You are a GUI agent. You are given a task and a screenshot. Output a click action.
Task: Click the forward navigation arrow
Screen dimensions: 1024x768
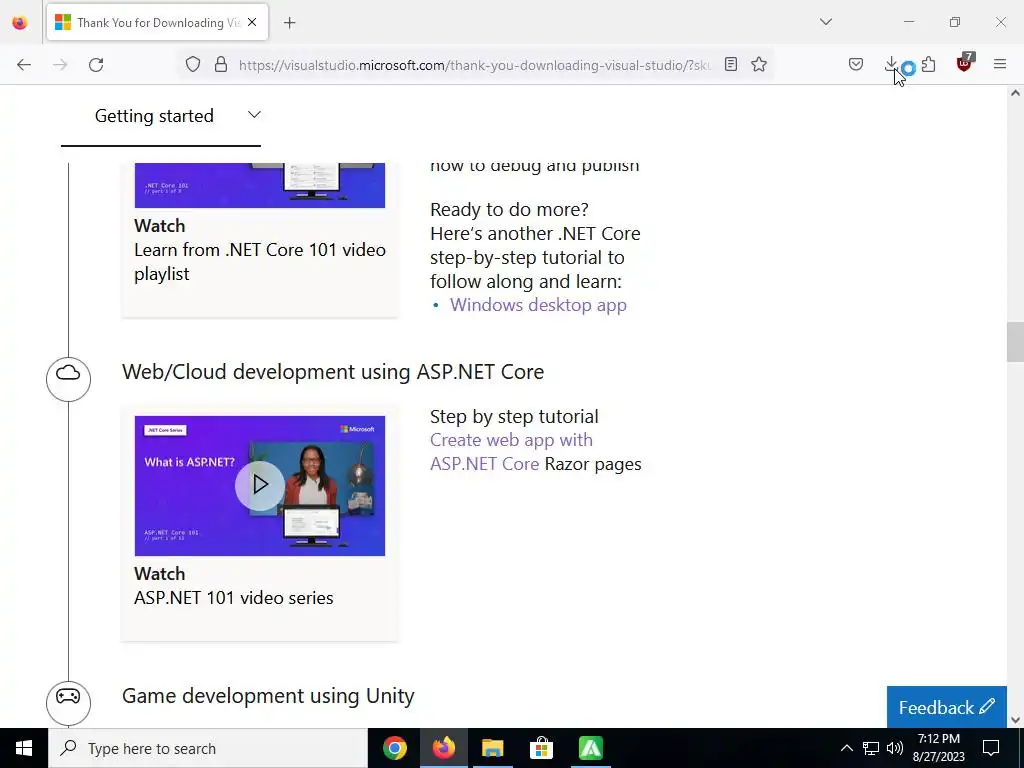click(60, 65)
